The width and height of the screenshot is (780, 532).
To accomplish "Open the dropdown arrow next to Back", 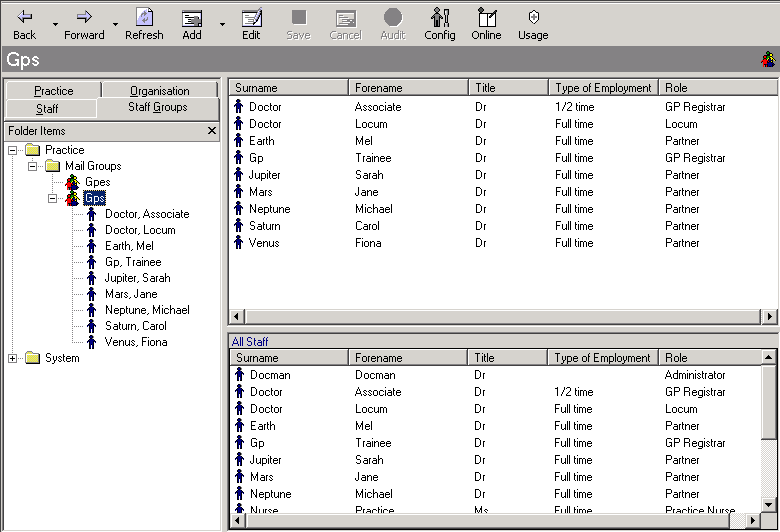I will (55, 22).
